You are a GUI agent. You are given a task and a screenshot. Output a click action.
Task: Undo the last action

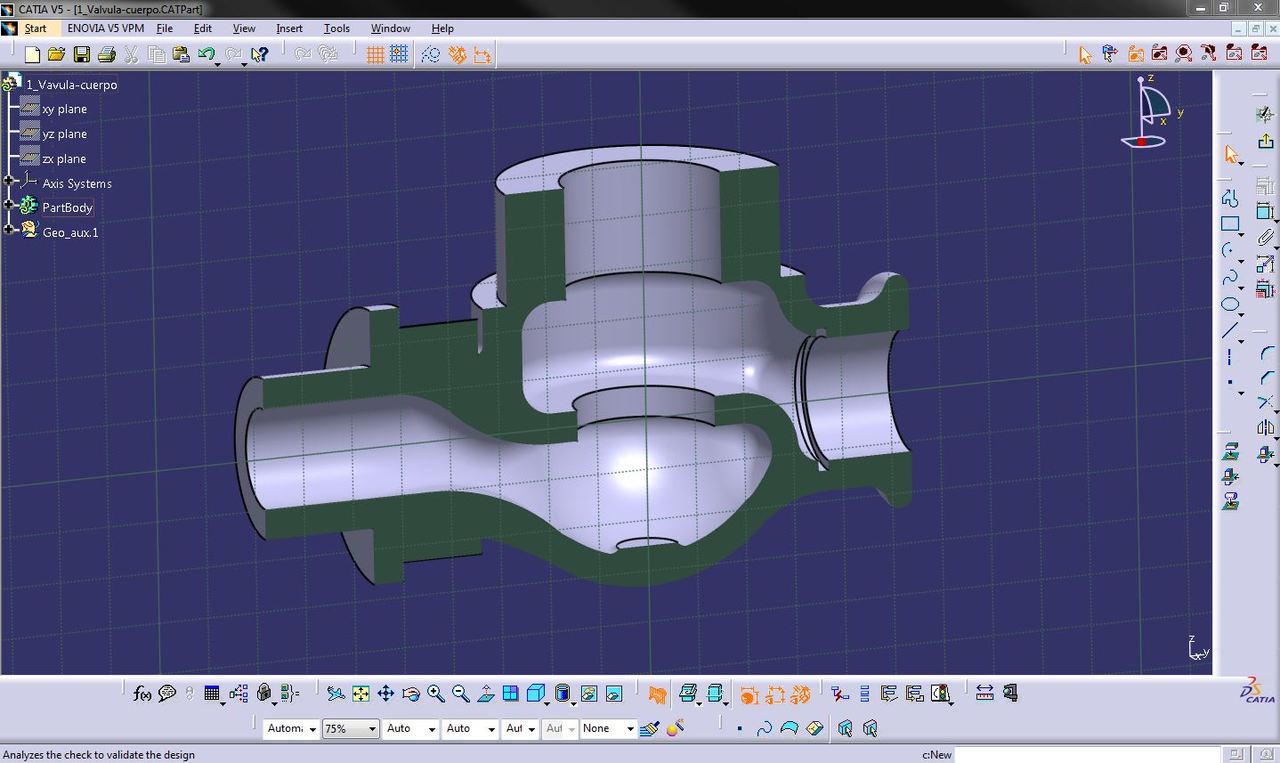pos(206,54)
